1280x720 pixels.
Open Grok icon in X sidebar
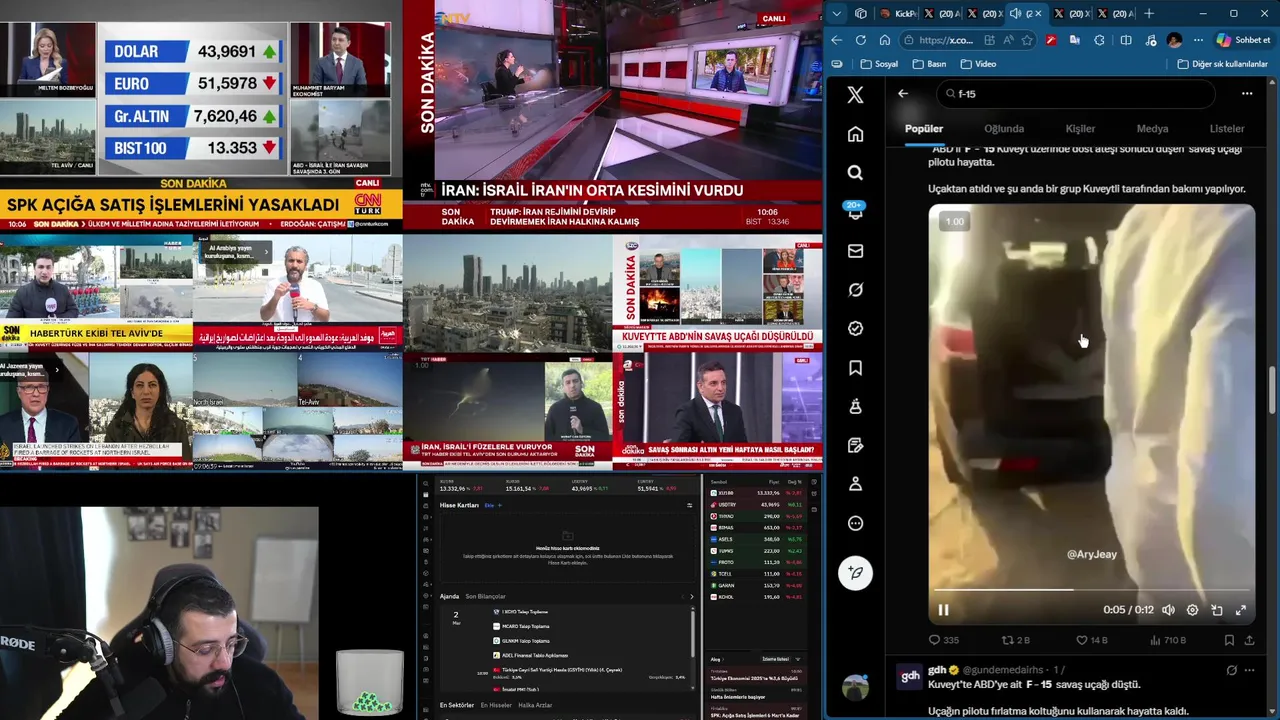[x=855, y=290]
